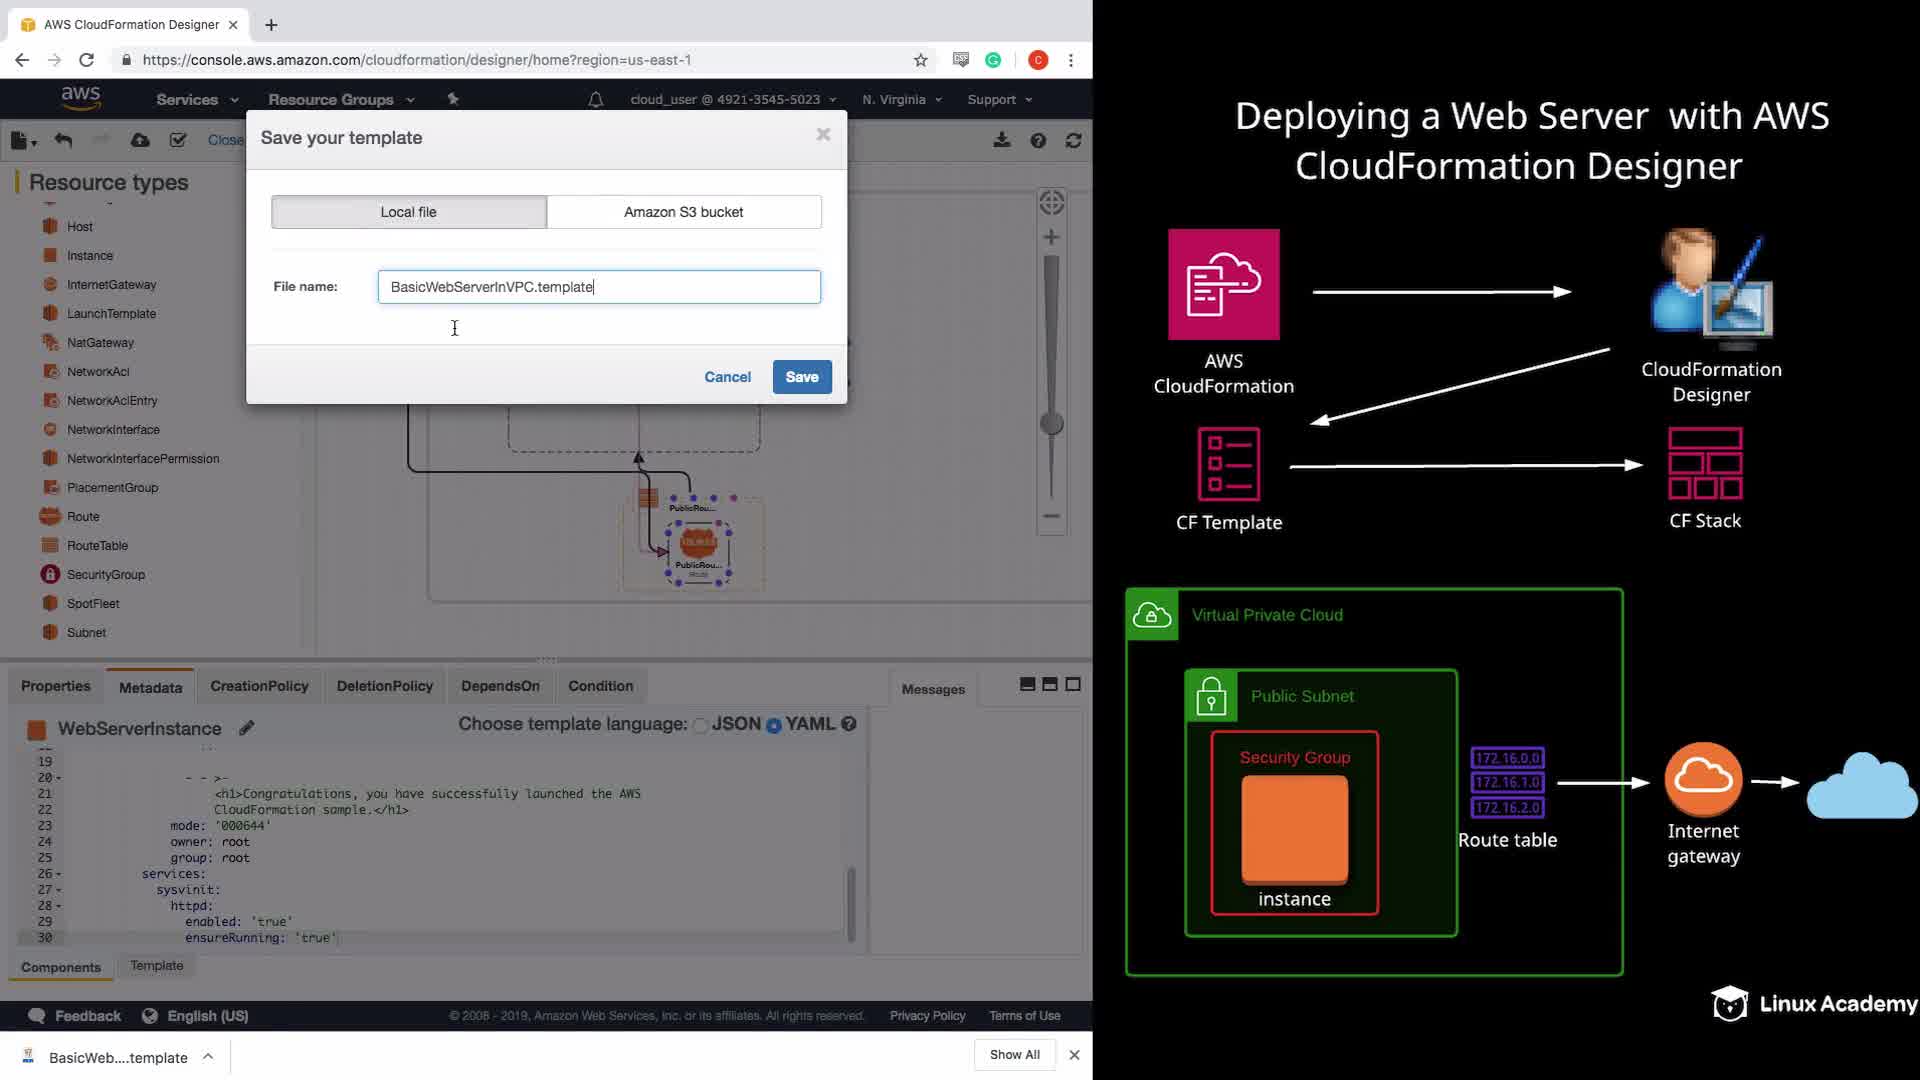
Task: Edit WebServerInstance name with pencil icon
Action: [x=246, y=728]
